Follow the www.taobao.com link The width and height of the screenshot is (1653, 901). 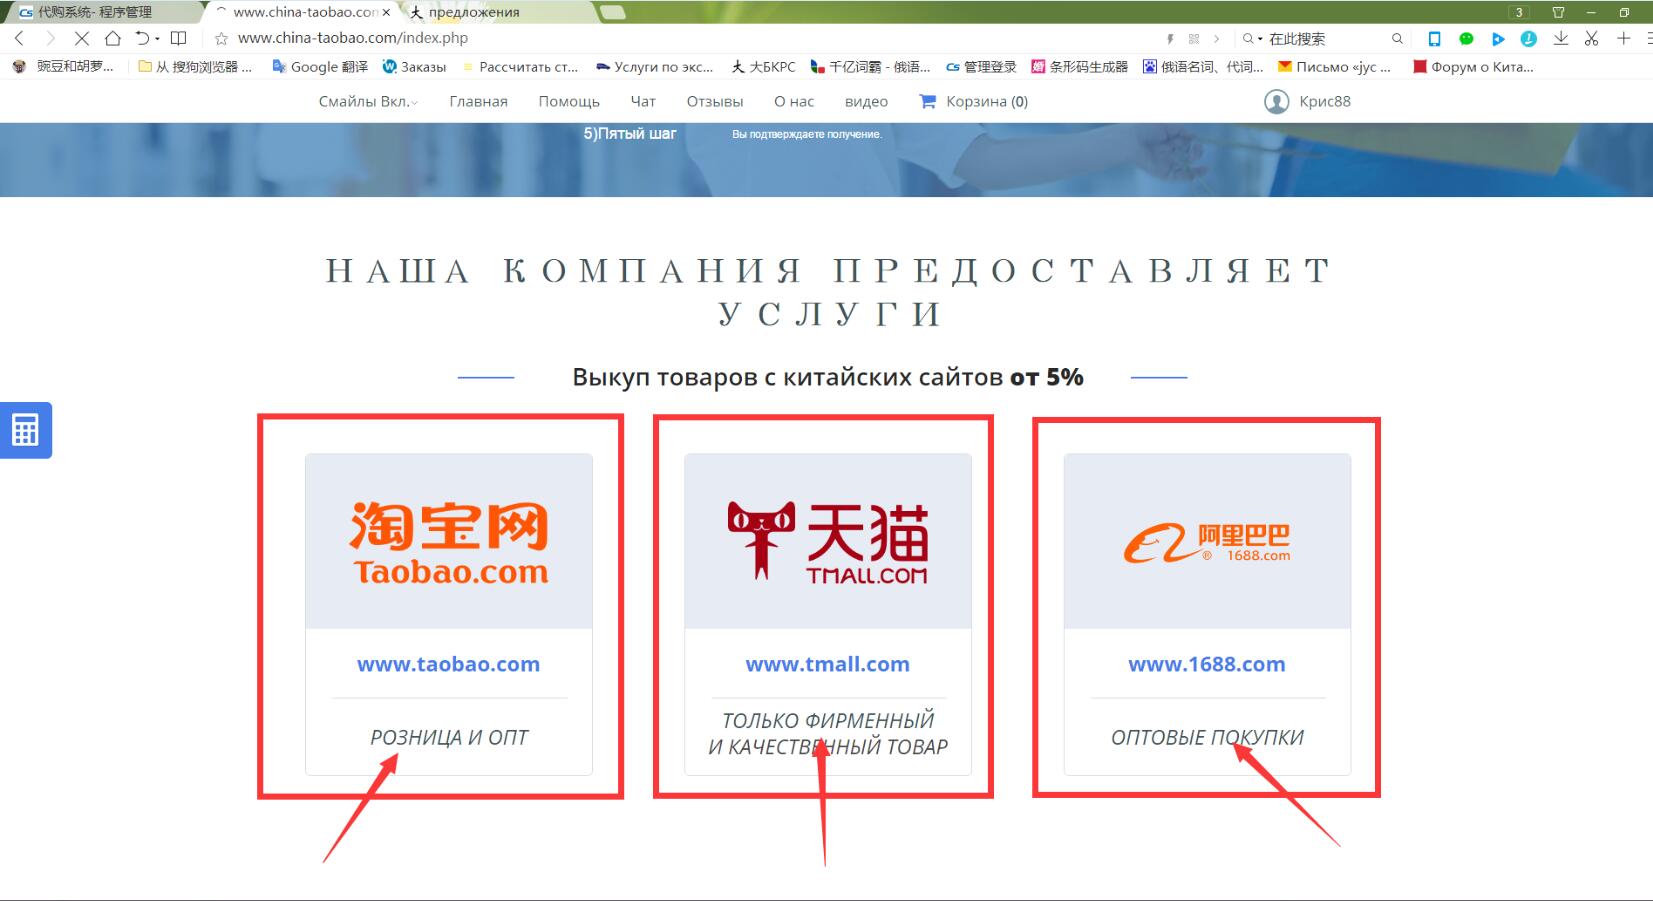(448, 664)
